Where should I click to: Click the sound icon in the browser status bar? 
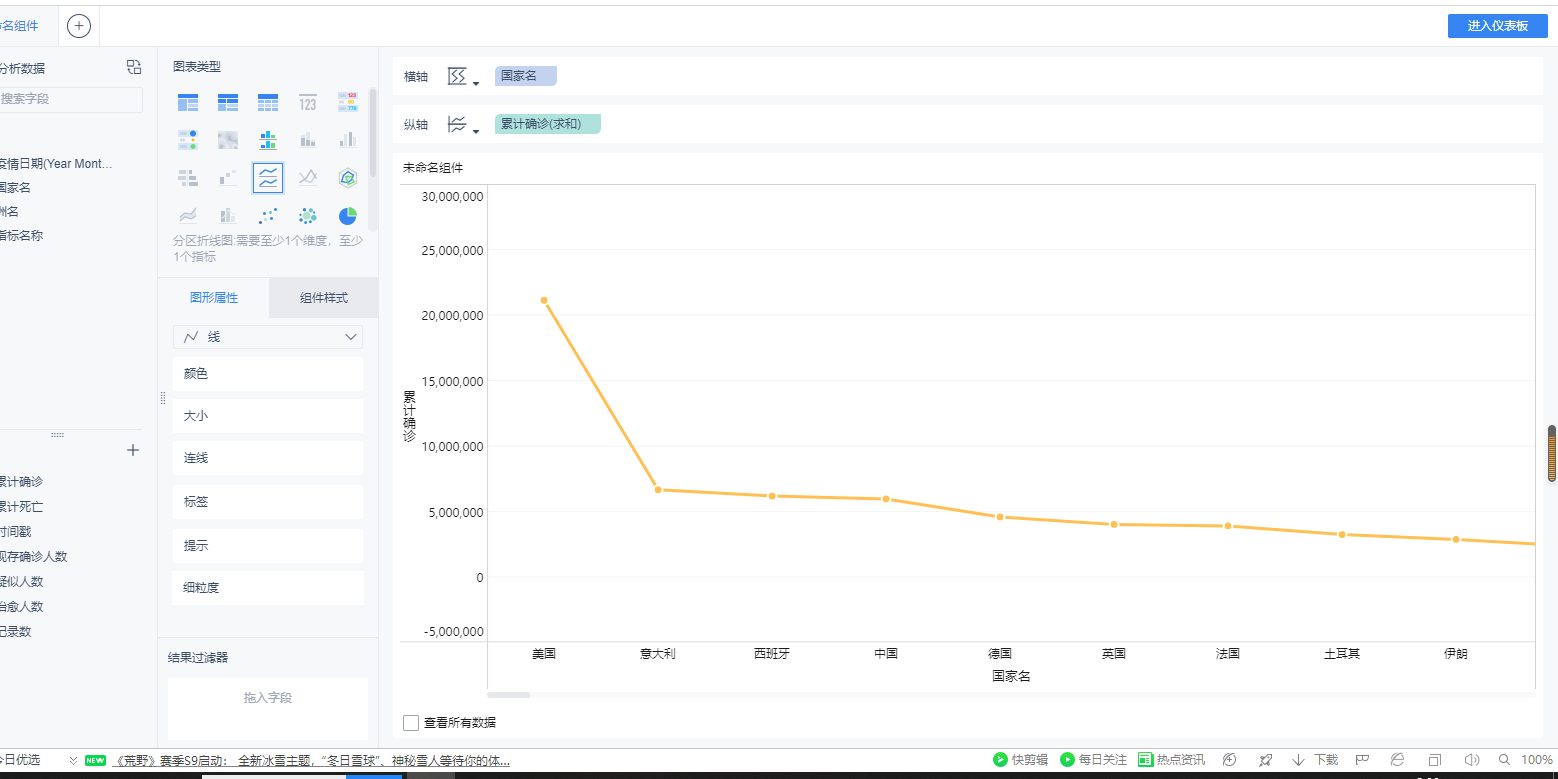point(1472,760)
